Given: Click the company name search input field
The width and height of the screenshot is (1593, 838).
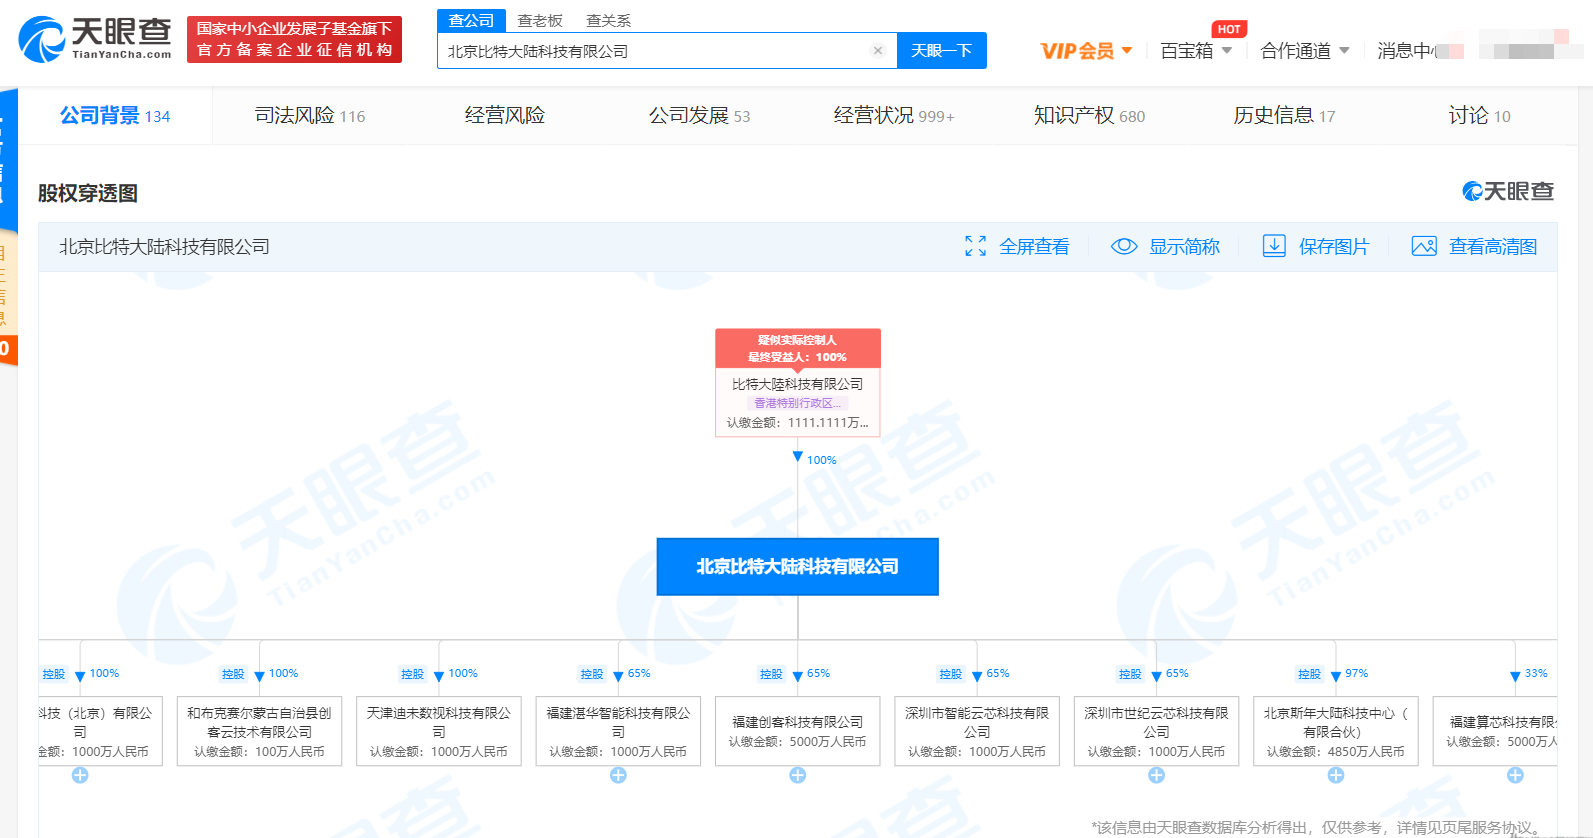Looking at the screenshot, I should (x=655, y=51).
